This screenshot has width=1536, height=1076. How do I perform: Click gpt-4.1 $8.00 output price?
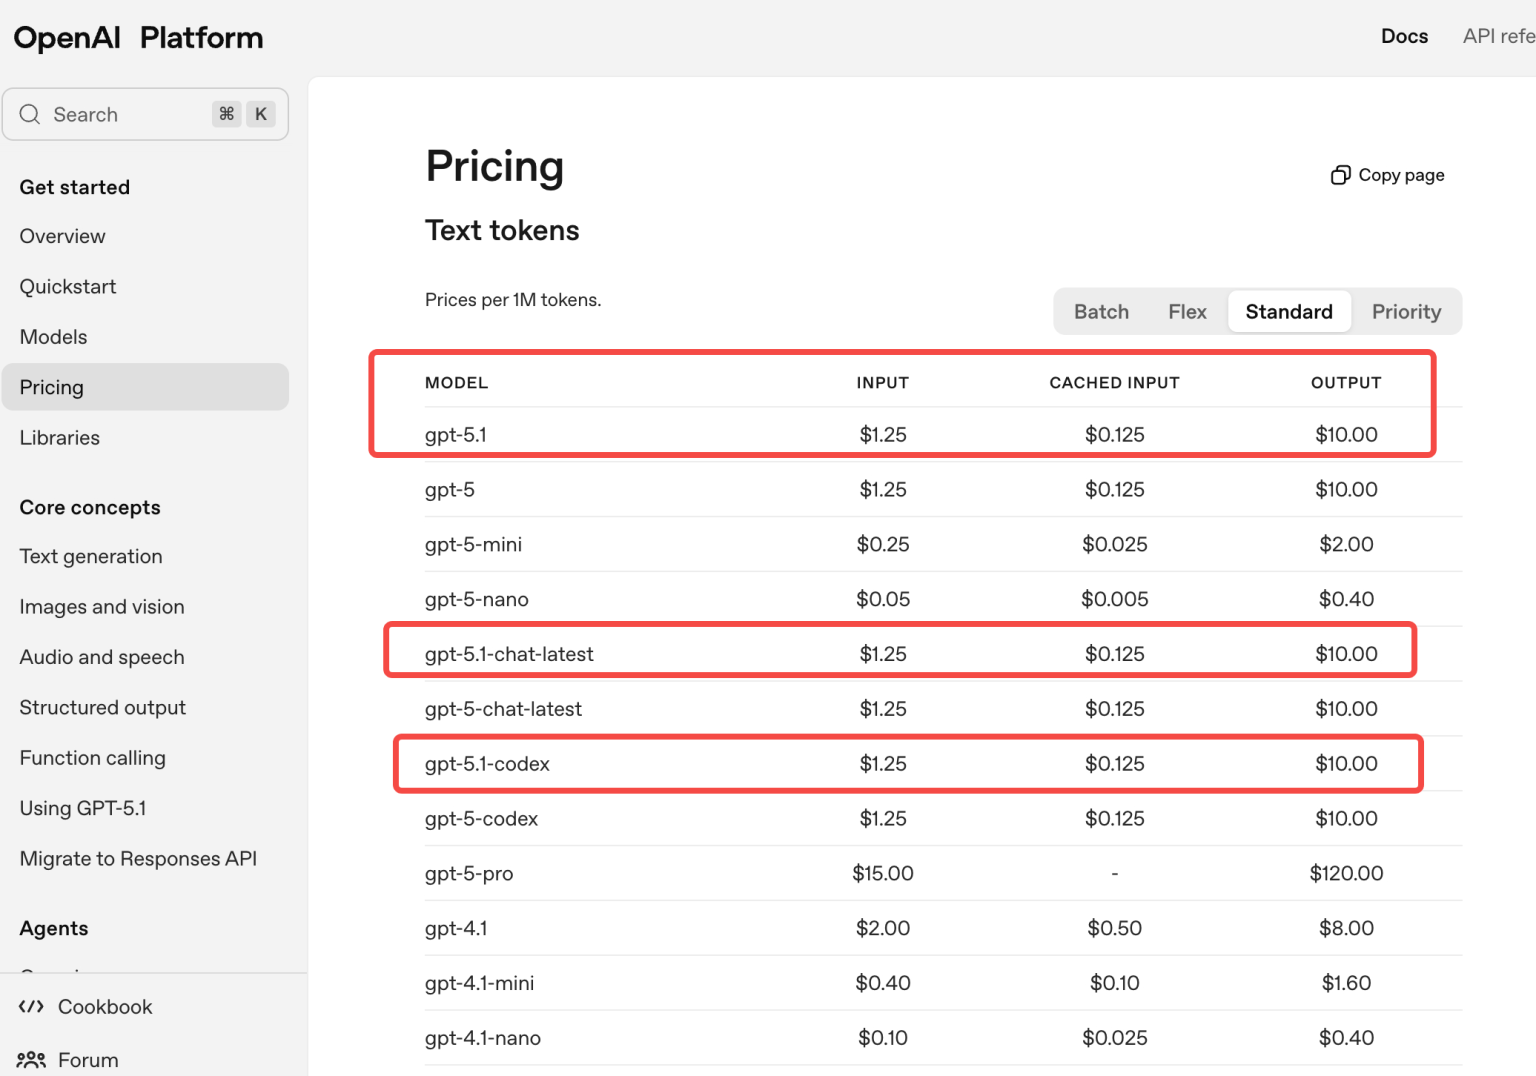pyautogui.click(x=1346, y=928)
